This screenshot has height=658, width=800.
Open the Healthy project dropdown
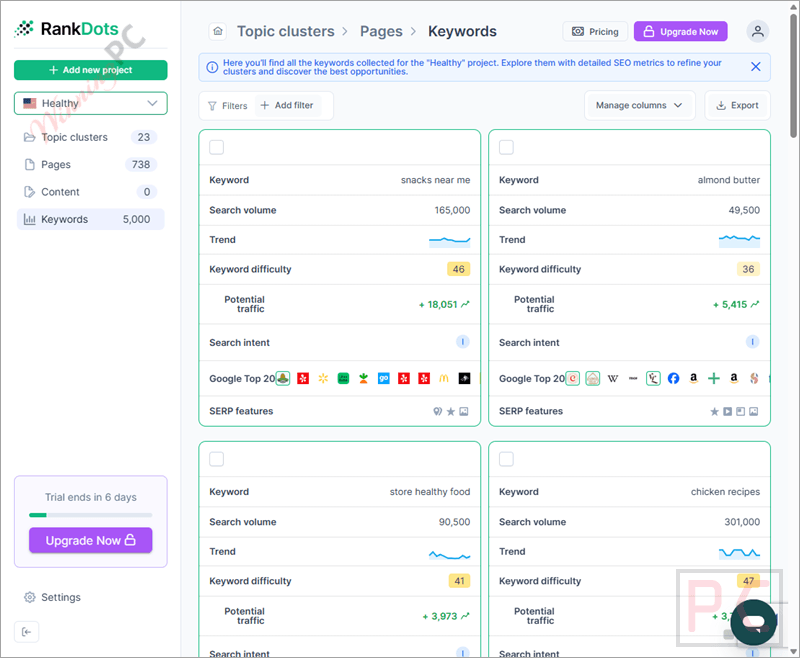[x=91, y=103]
